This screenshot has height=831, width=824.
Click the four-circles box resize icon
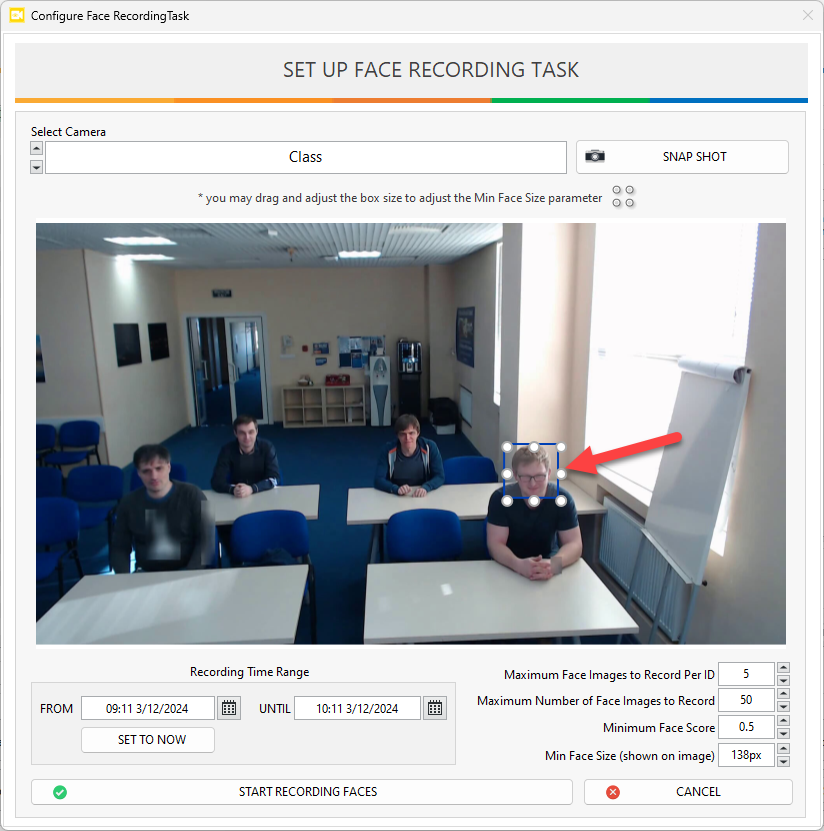pos(623,197)
